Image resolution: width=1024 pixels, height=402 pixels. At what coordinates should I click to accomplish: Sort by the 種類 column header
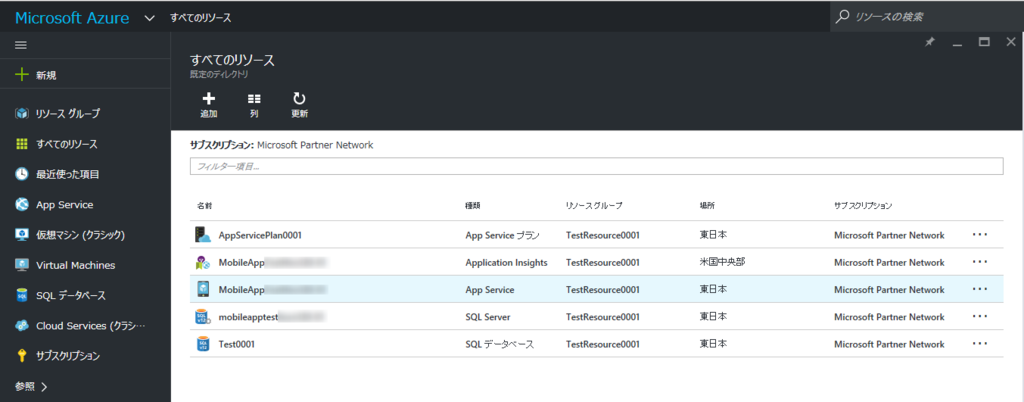(473, 206)
